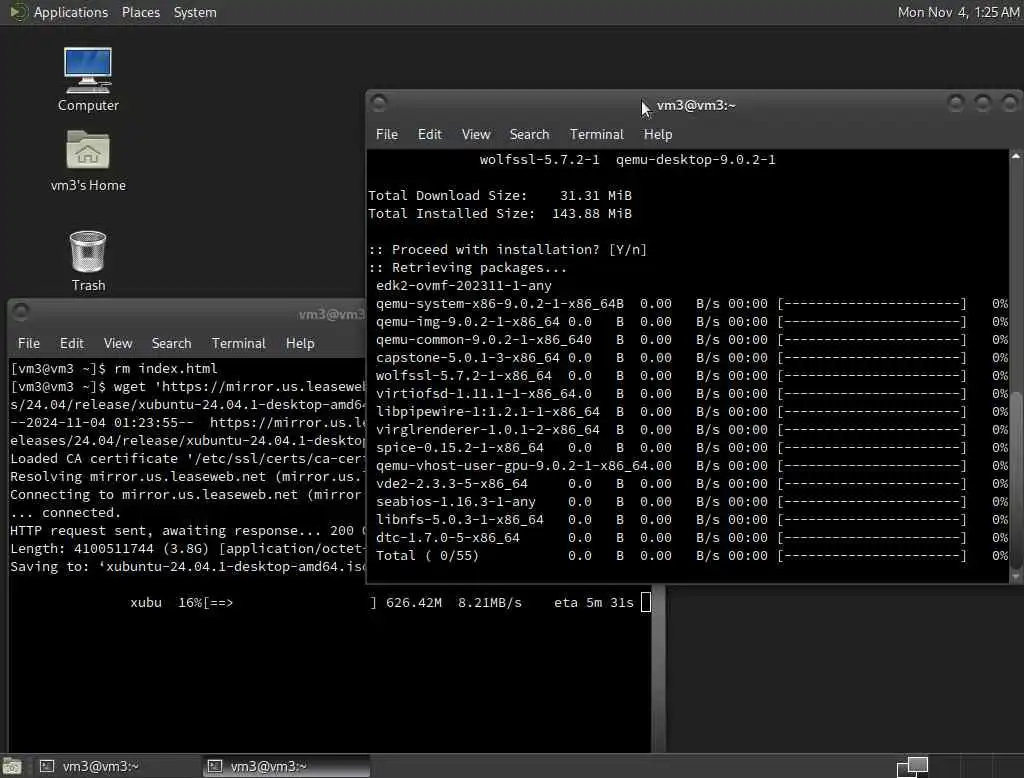Click the edk2-ovmf-202311-1-any package row
Image resolution: width=1024 pixels, height=778 pixels.
[464, 285]
